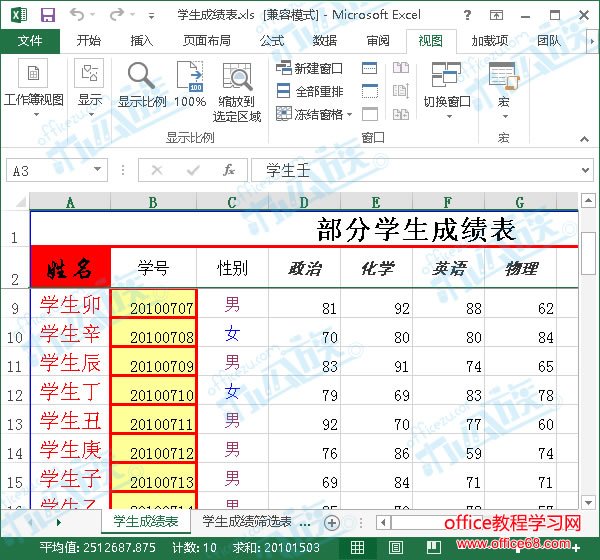This screenshot has width=600, height=560.
Task: Select the 学生成绩表 sheet tab
Action: click(146, 521)
